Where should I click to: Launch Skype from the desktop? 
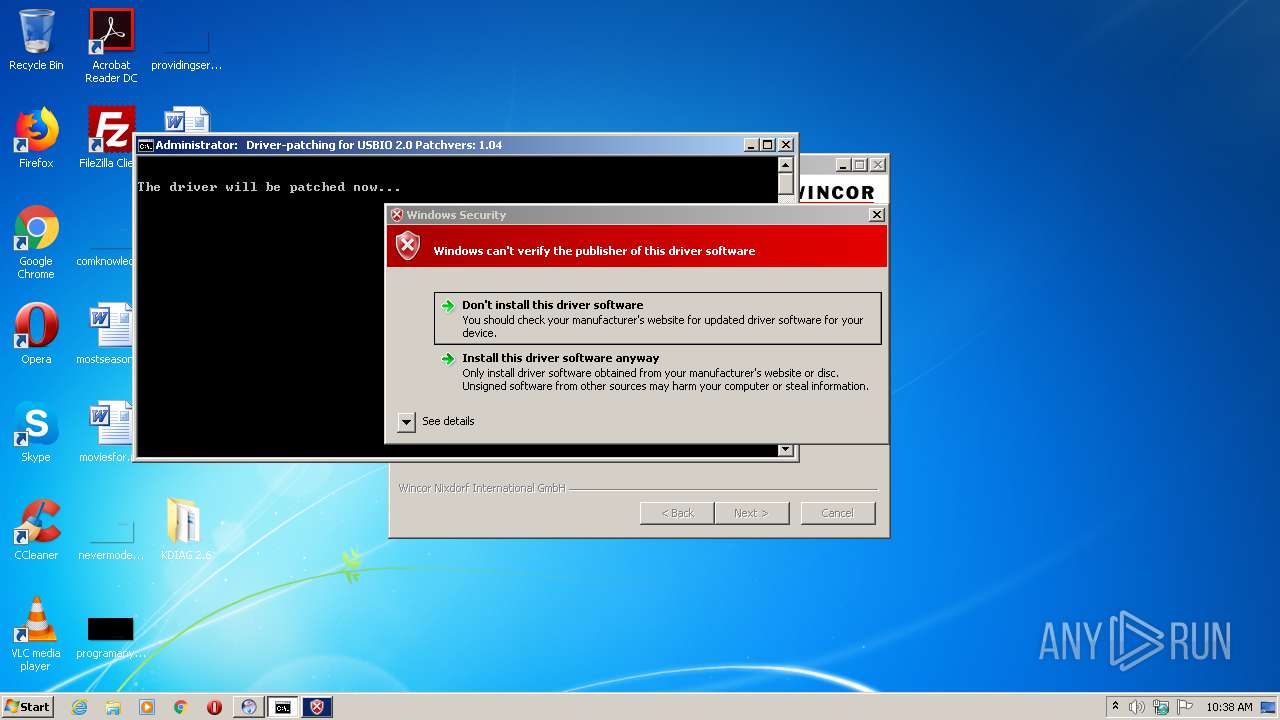(36, 432)
